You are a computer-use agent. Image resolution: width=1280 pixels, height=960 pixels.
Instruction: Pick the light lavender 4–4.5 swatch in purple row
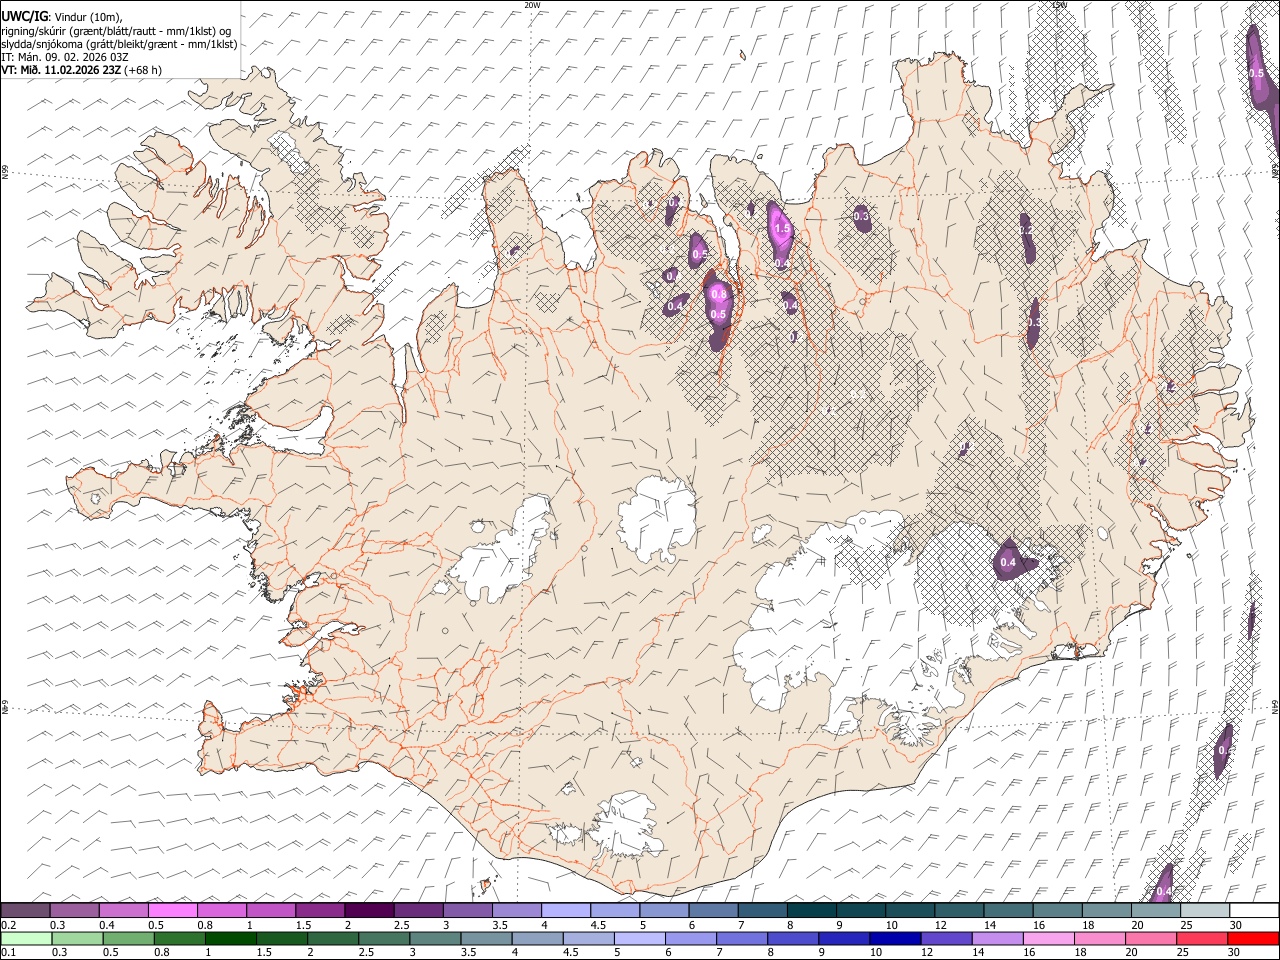pyautogui.click(x=565, y=910)
